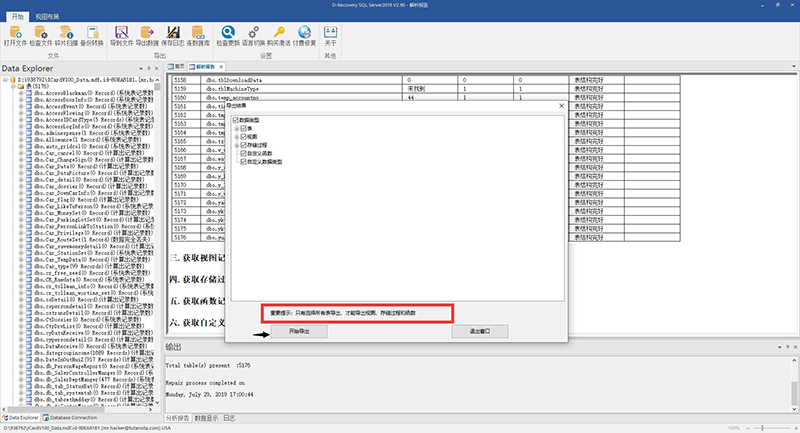This screenshot has width=800, height=433.
Task: Launch the 碎片扫描 fragment scan tool
Action: tap(66, 36)
